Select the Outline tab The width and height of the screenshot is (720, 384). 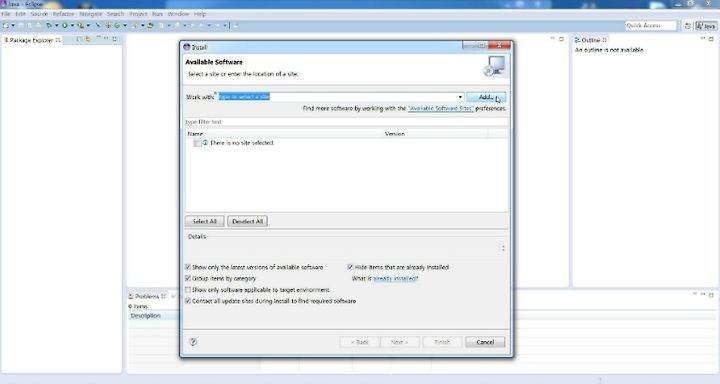click(x=591, y=40)
